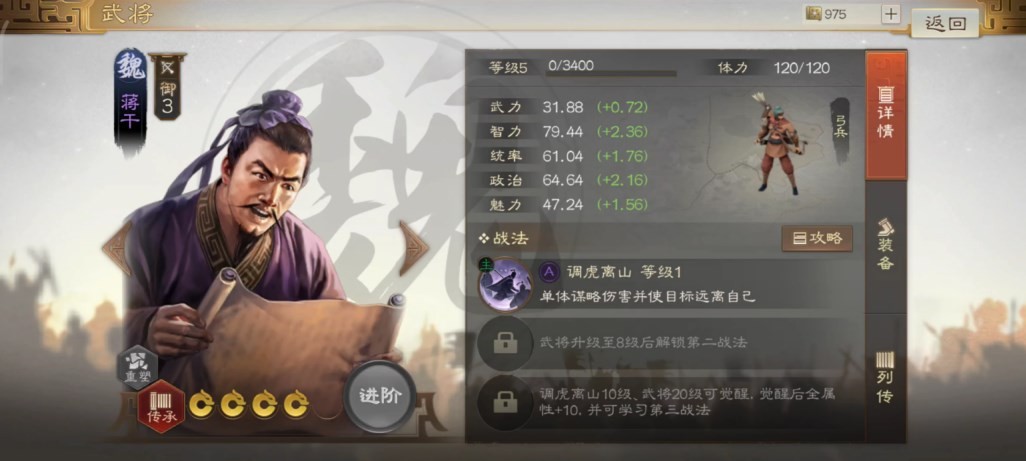Open the 装备 equipment tab
Image resolution: width=1026 pixels, height=461 pixels.
point(885,245)
